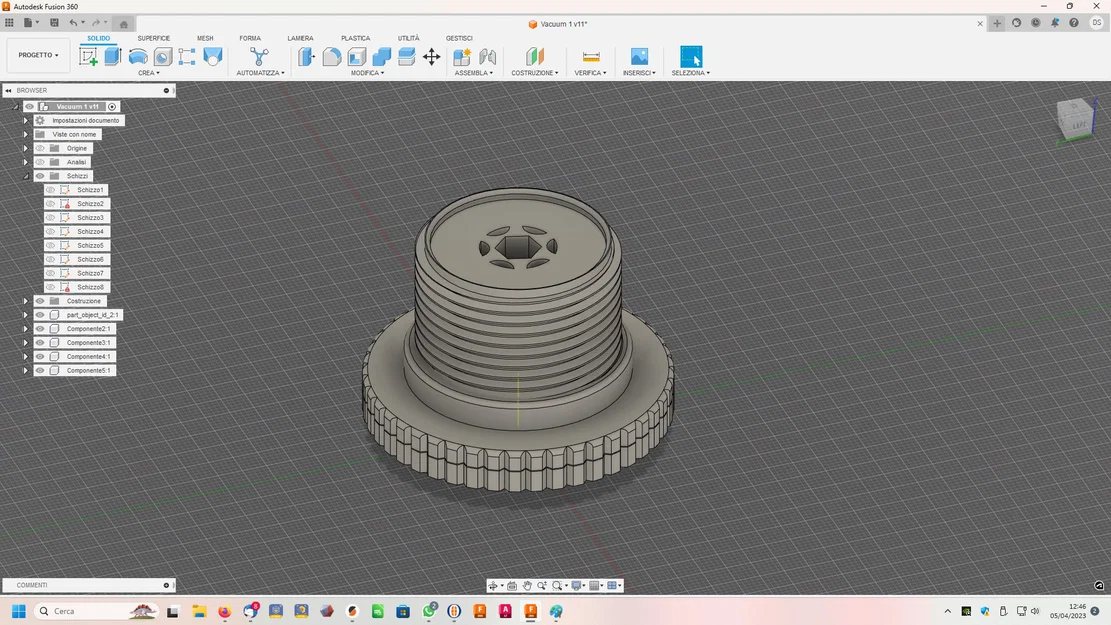Expand the Costruzione folder

pos(26,301)
